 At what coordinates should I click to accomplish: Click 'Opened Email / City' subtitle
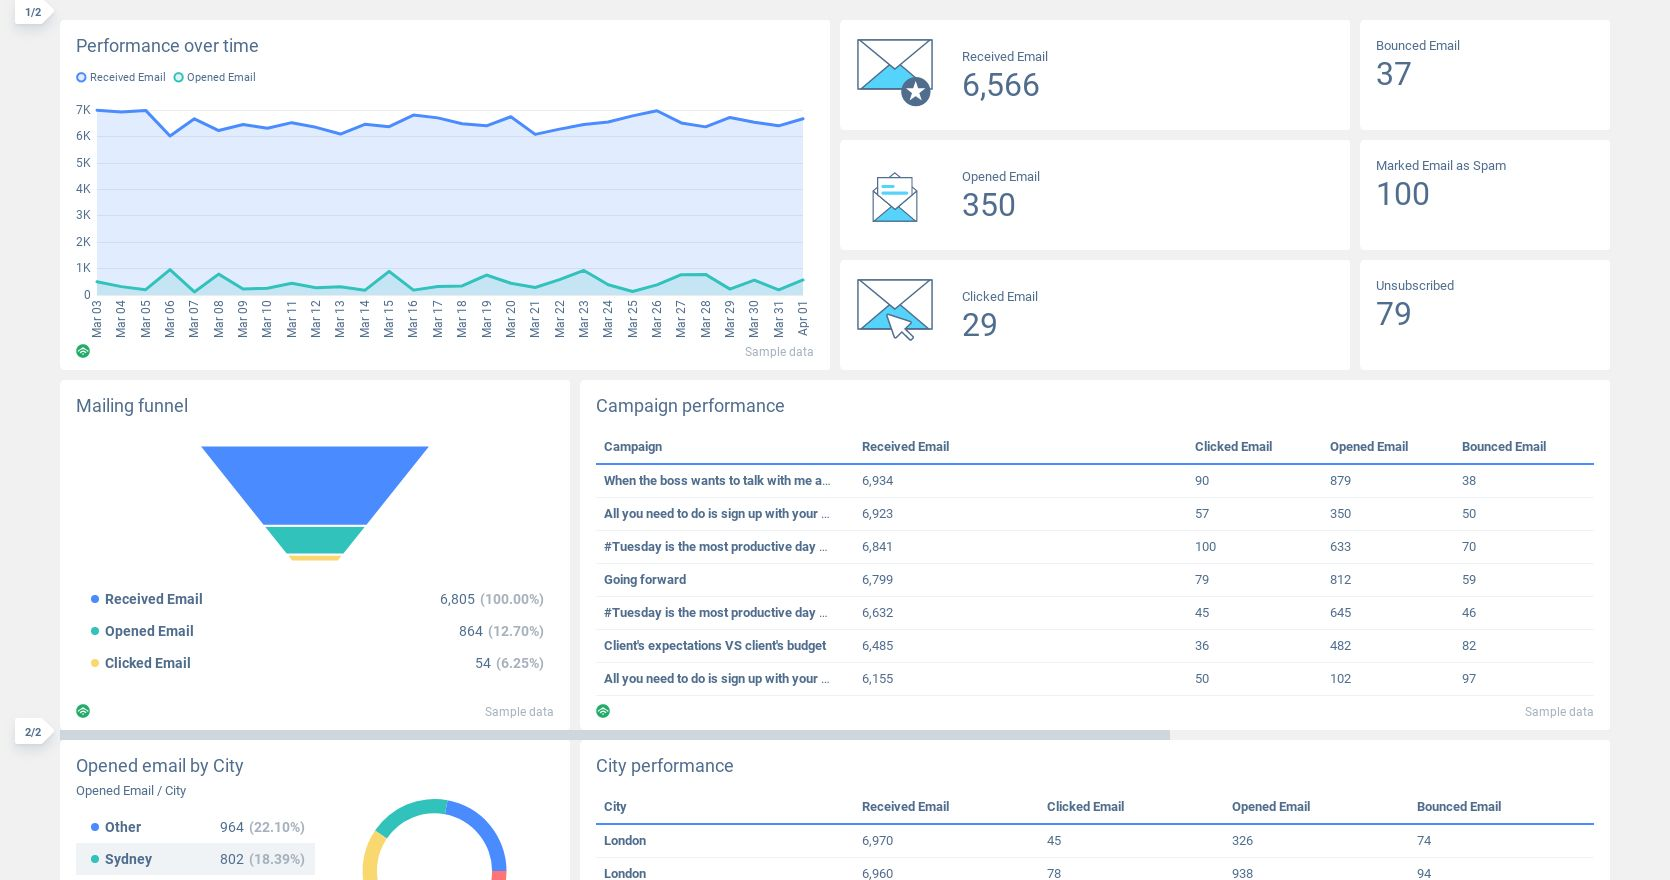[131, 791]
